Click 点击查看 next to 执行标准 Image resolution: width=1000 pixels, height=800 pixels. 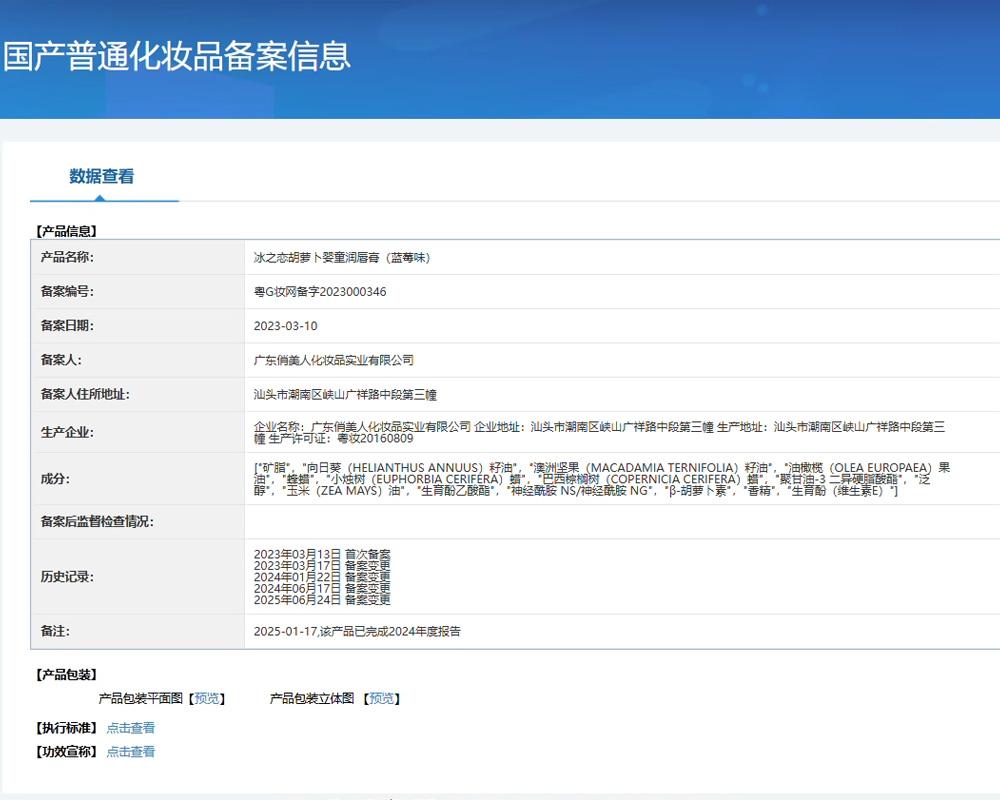click(x=131, y=728)
